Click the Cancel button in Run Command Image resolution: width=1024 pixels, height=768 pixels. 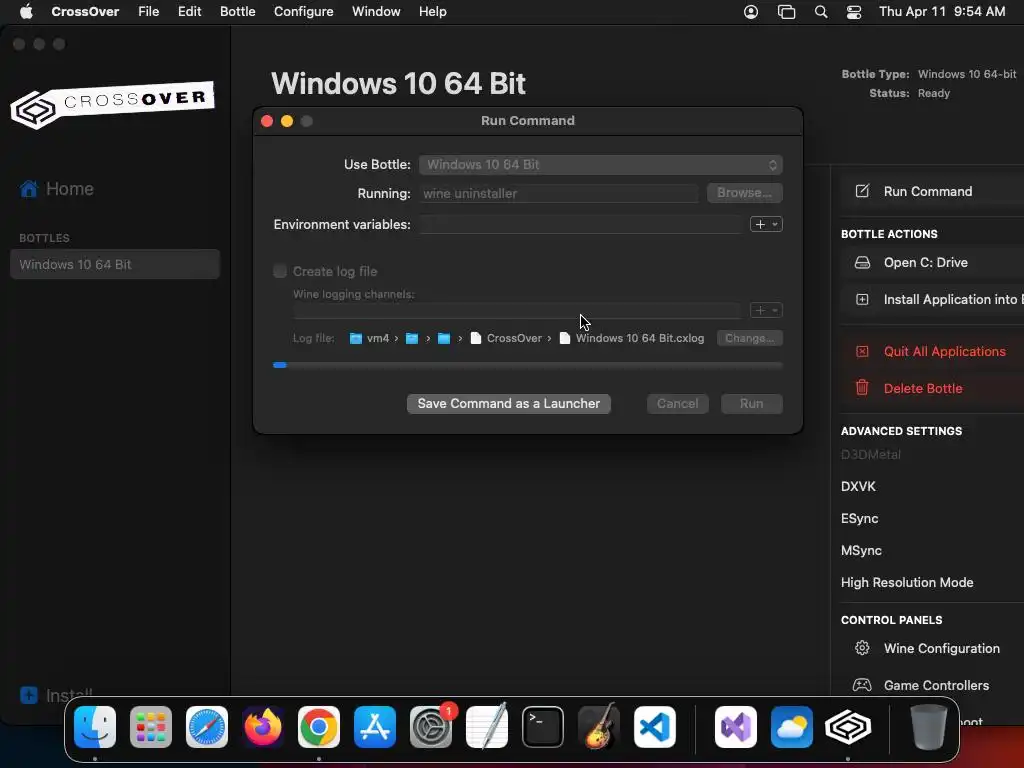point(677,404)
